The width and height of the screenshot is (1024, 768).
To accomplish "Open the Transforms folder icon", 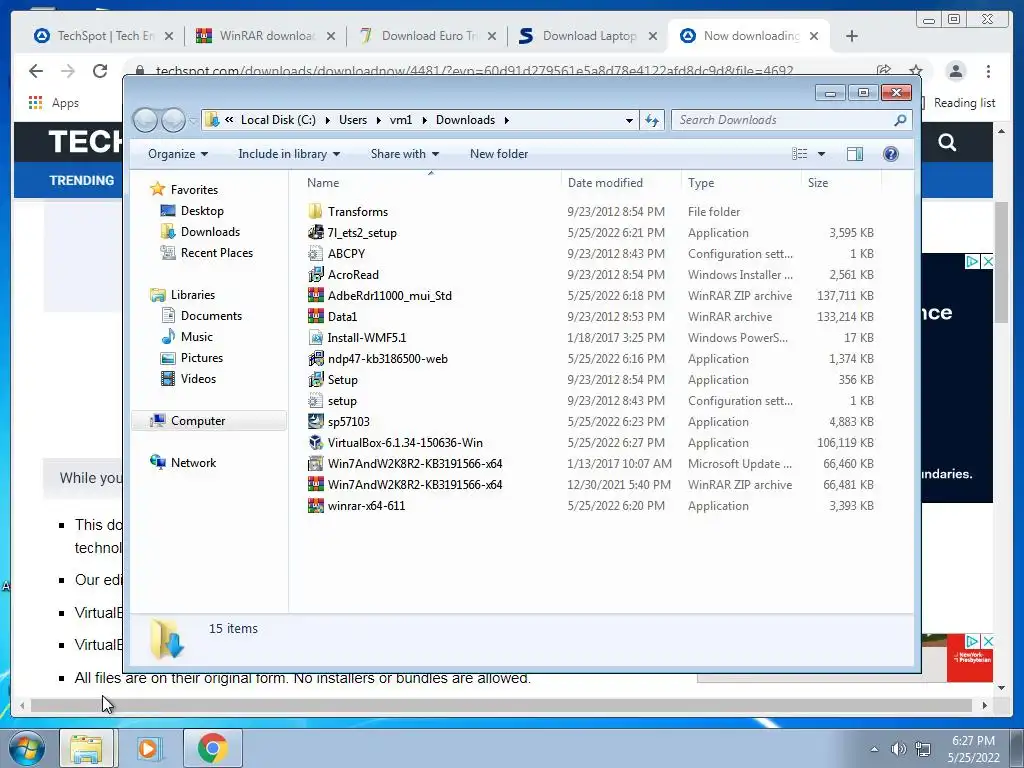I will [x=315, y=212].
